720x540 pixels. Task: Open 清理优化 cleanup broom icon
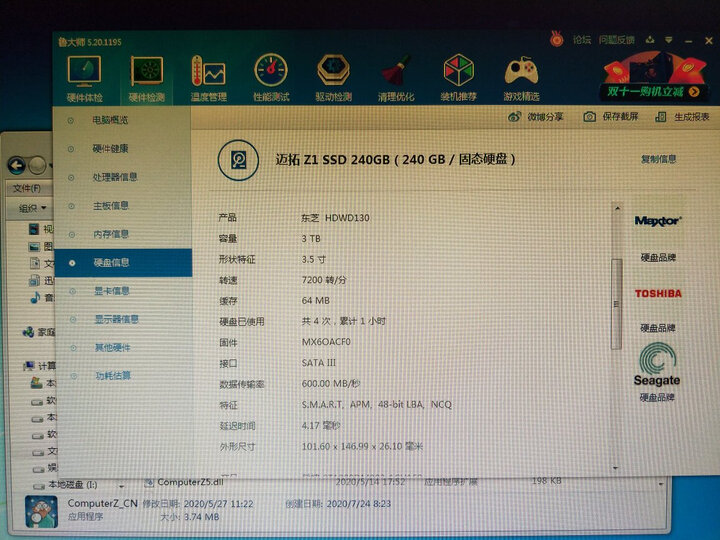coord(396,77)
